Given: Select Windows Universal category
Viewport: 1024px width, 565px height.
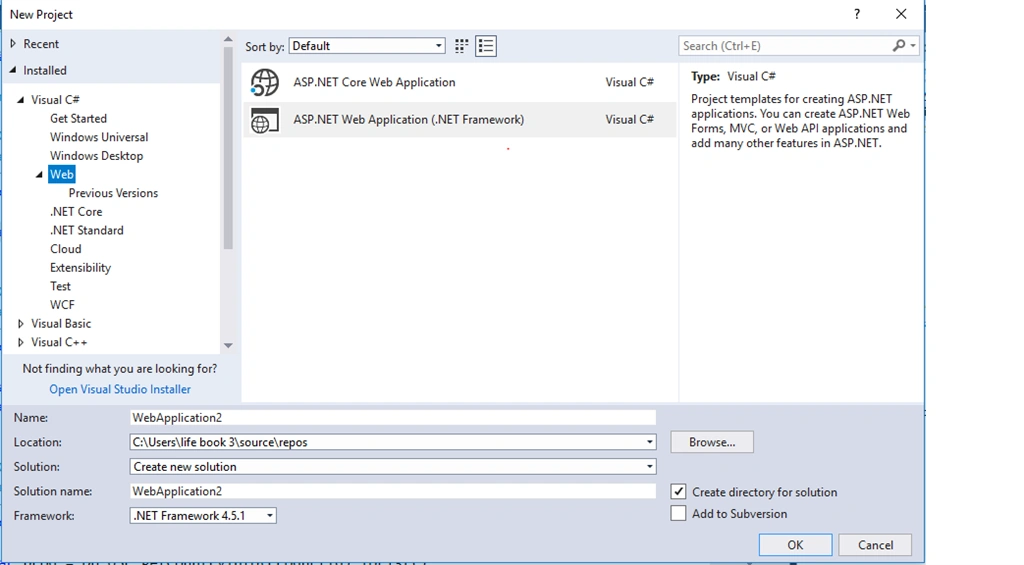Looking at the screenshot, I should click(99, 137).
